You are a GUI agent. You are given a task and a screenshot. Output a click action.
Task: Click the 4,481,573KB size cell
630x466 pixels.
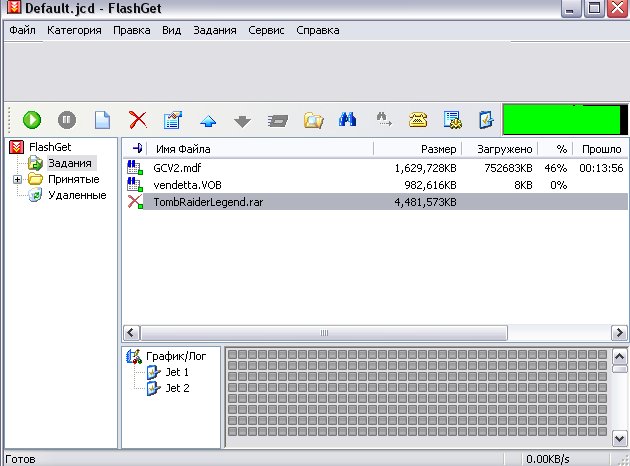coord(425,202)
